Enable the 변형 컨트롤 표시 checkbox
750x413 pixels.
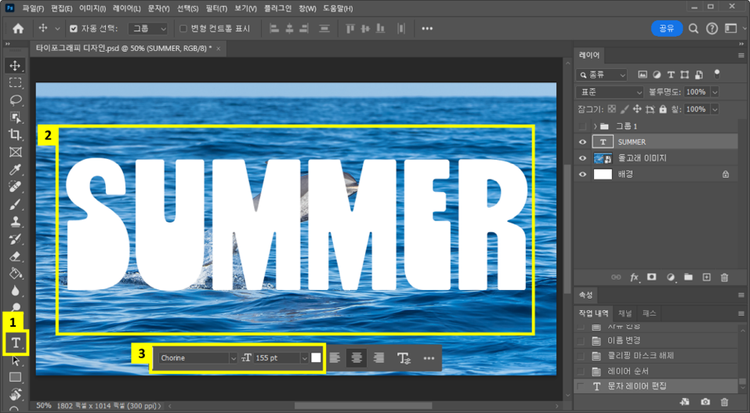pos(183,29)
